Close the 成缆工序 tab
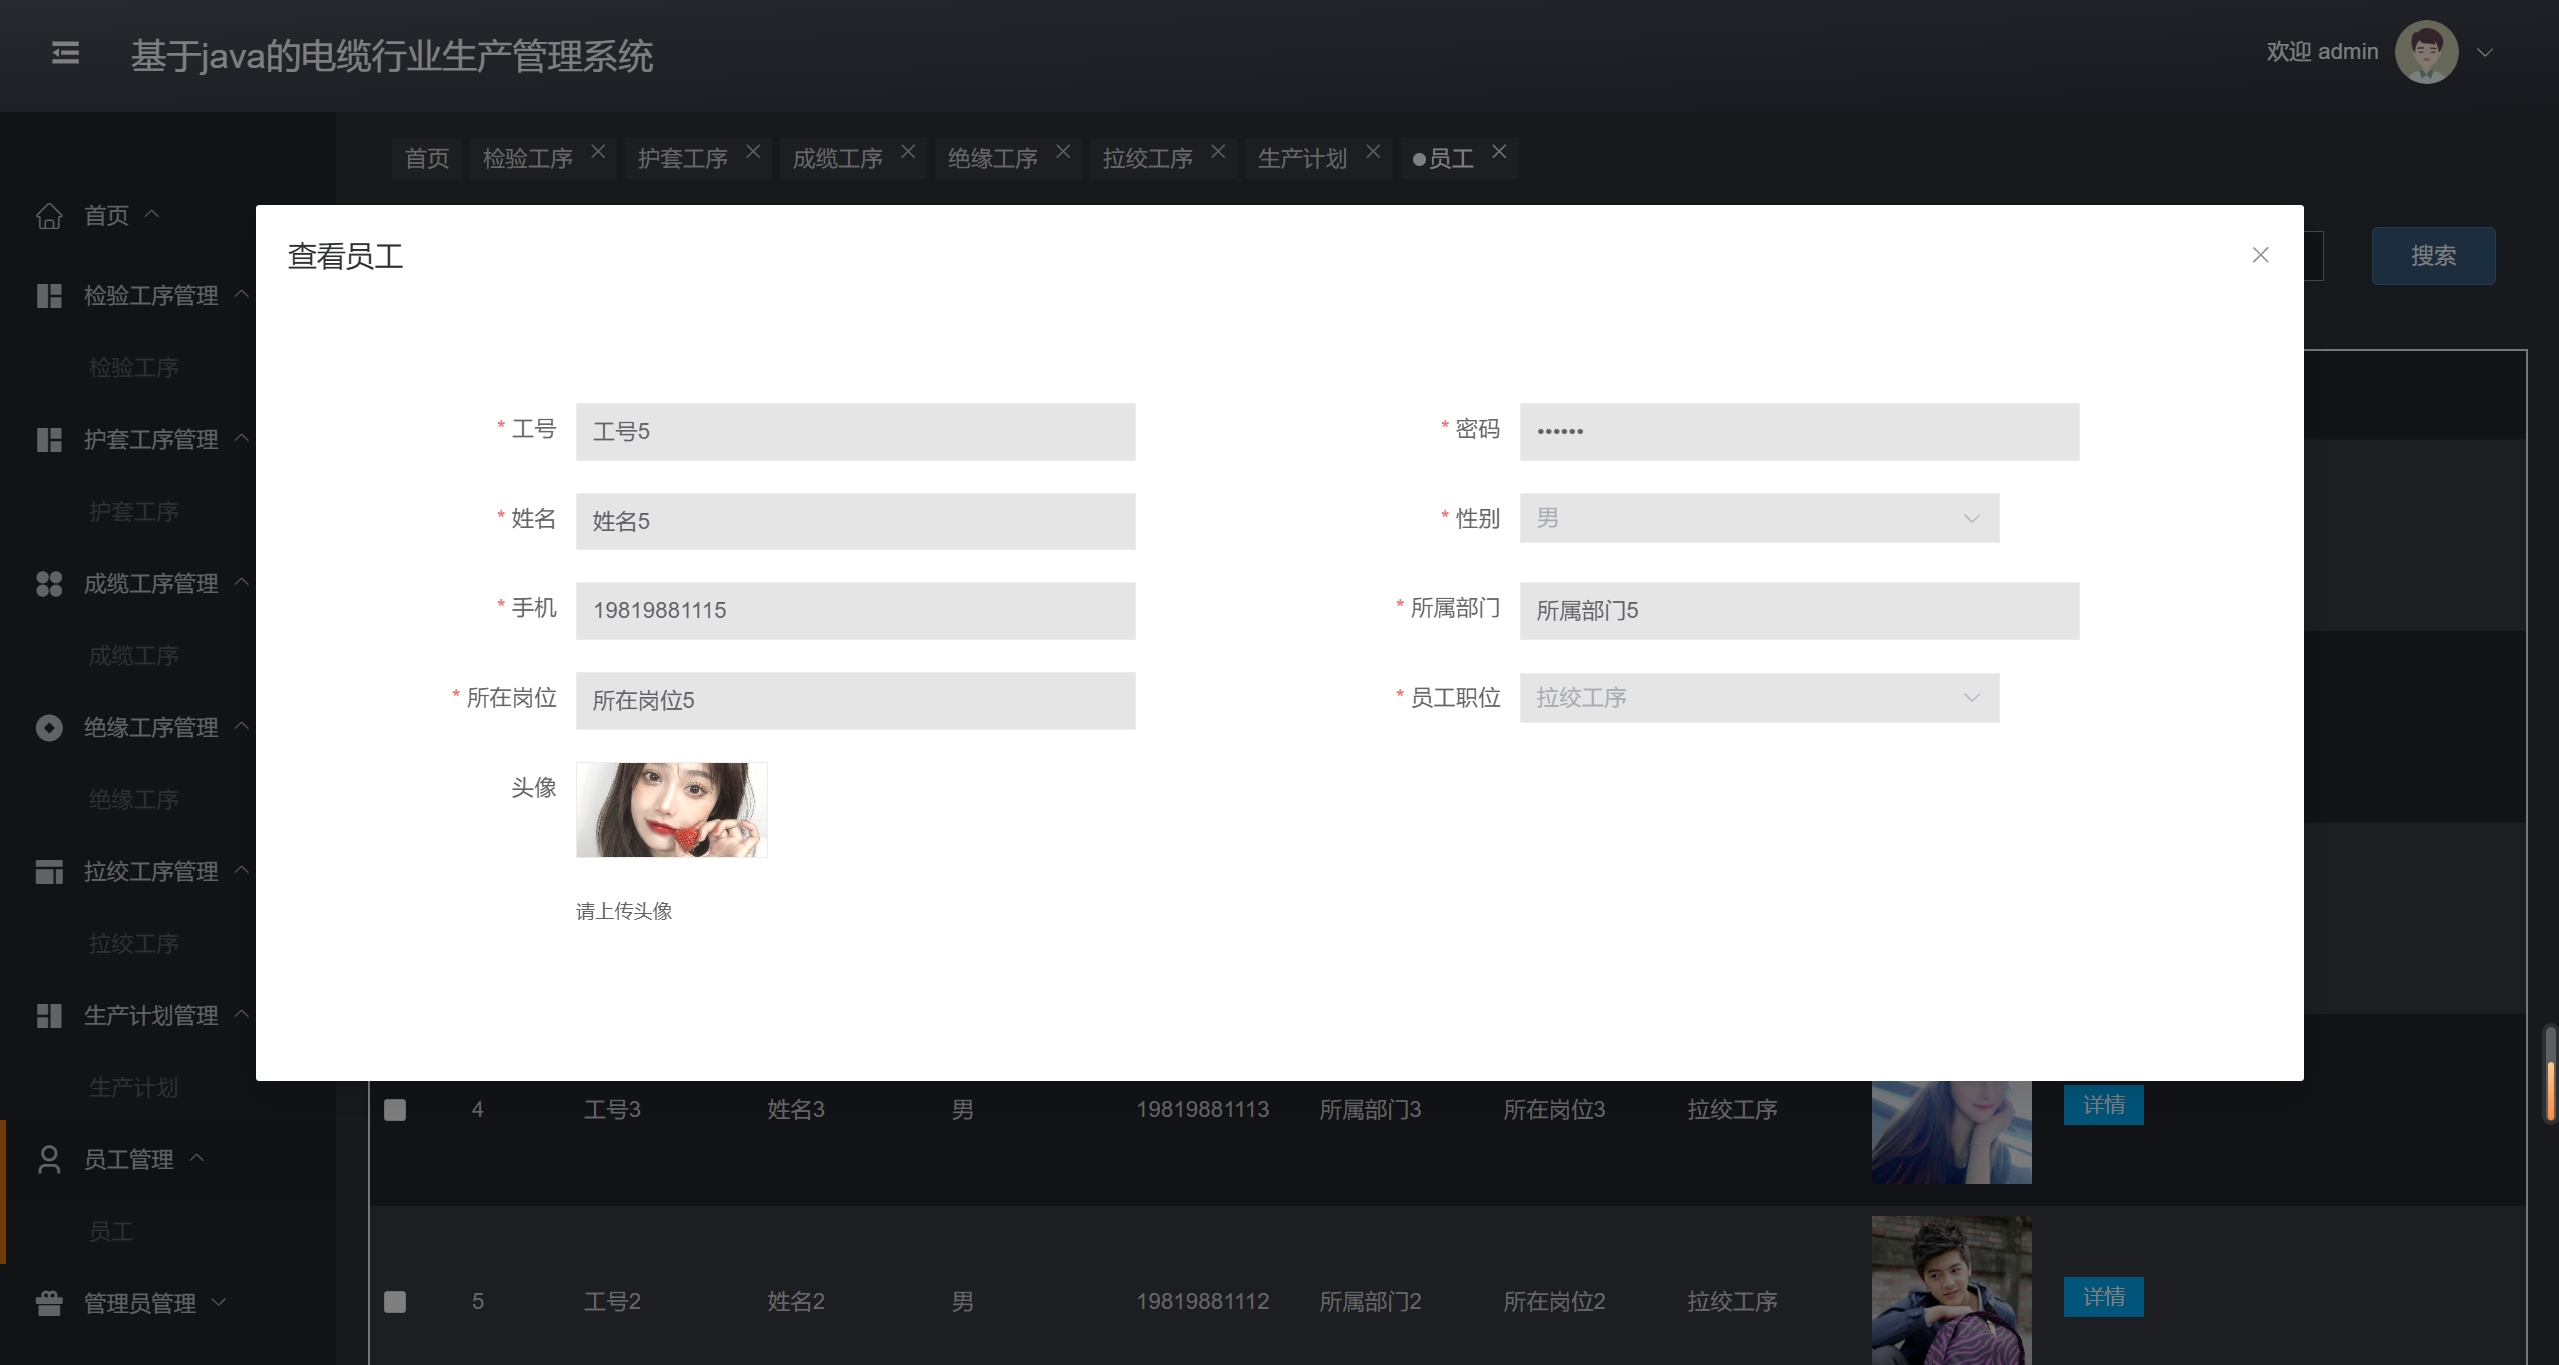The height and width of the screenshot is (1365, 2559). pyautogui.click(x=908, y=151)
